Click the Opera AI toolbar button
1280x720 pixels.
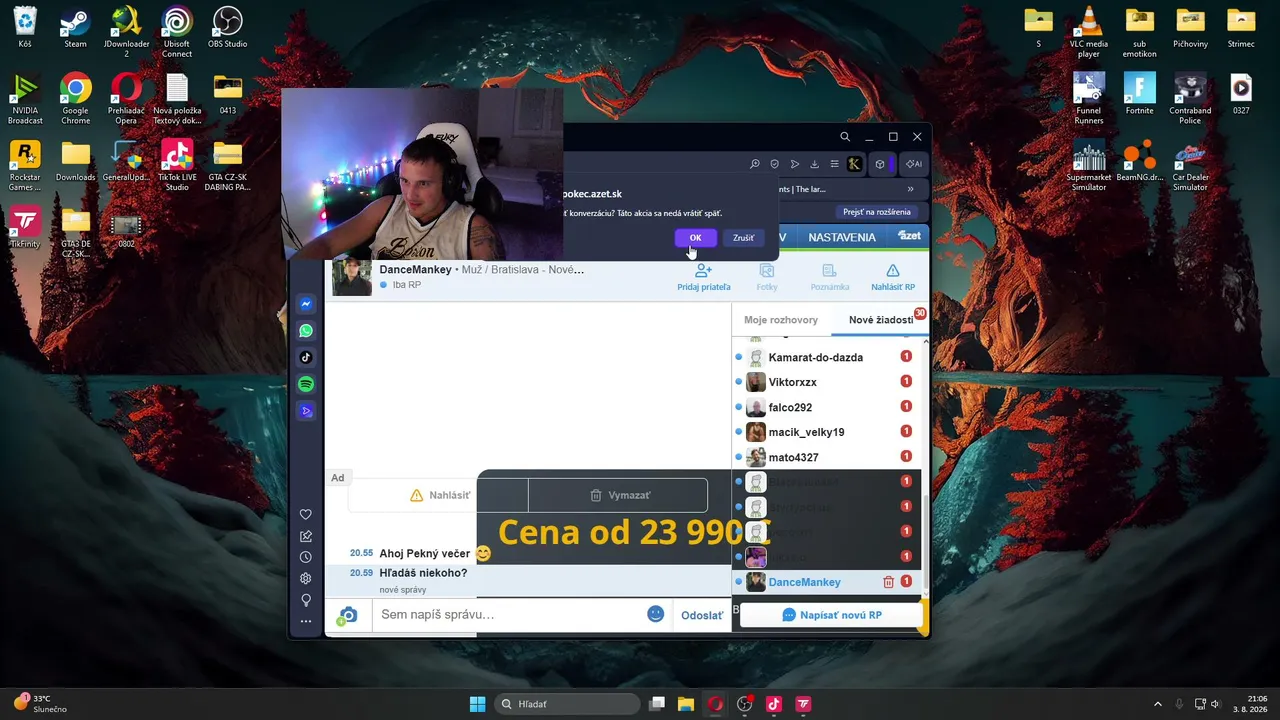914,164
